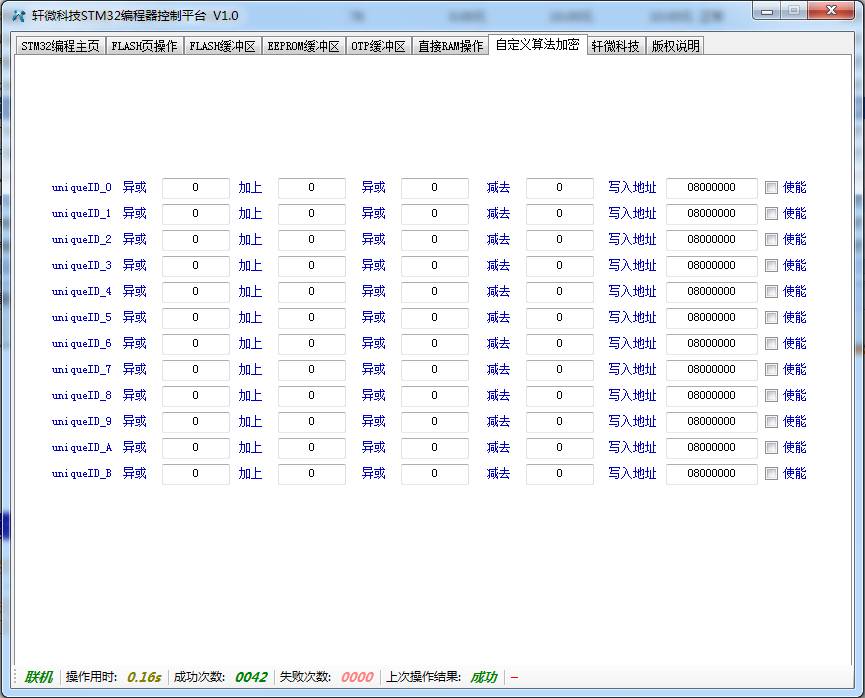
Task: Click the 上次操作结果 成功 status
Action: 484,677
